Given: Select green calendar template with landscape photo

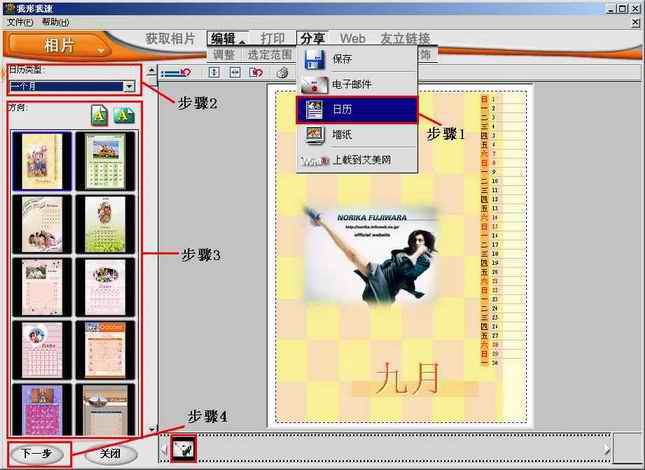Looking at the screenshot, I should (x=105, y=161).
